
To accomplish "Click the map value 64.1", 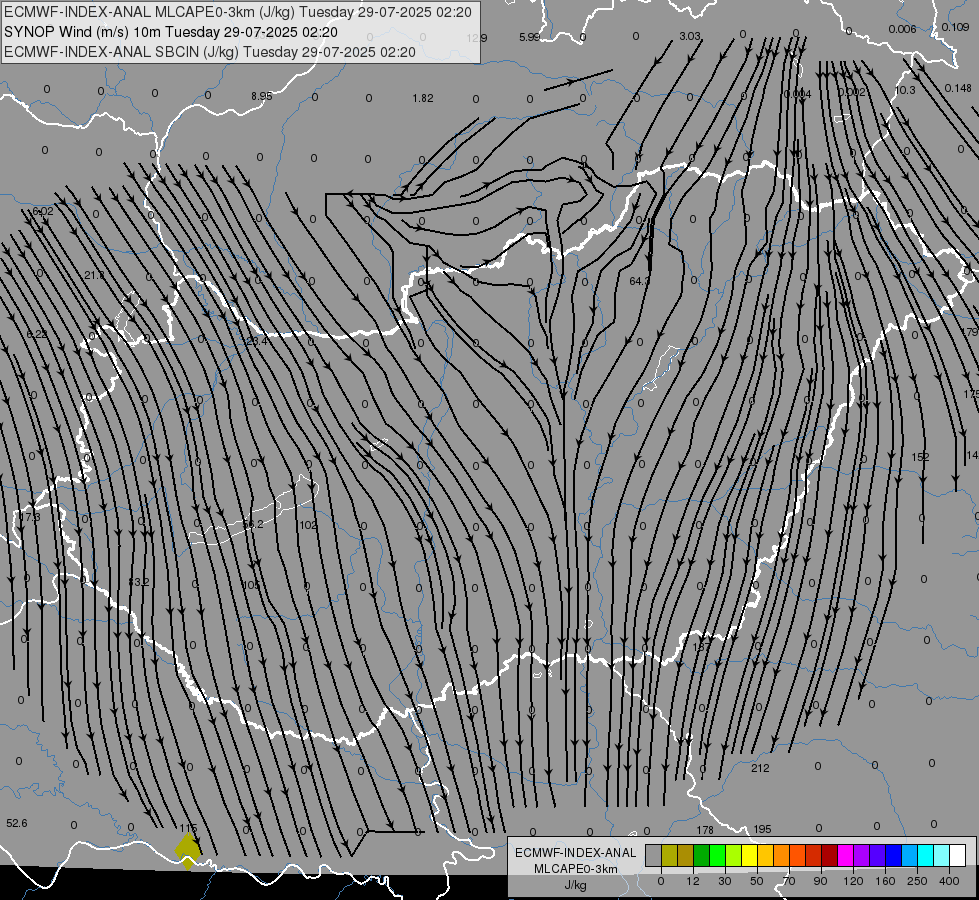I will tap(639, 282).
